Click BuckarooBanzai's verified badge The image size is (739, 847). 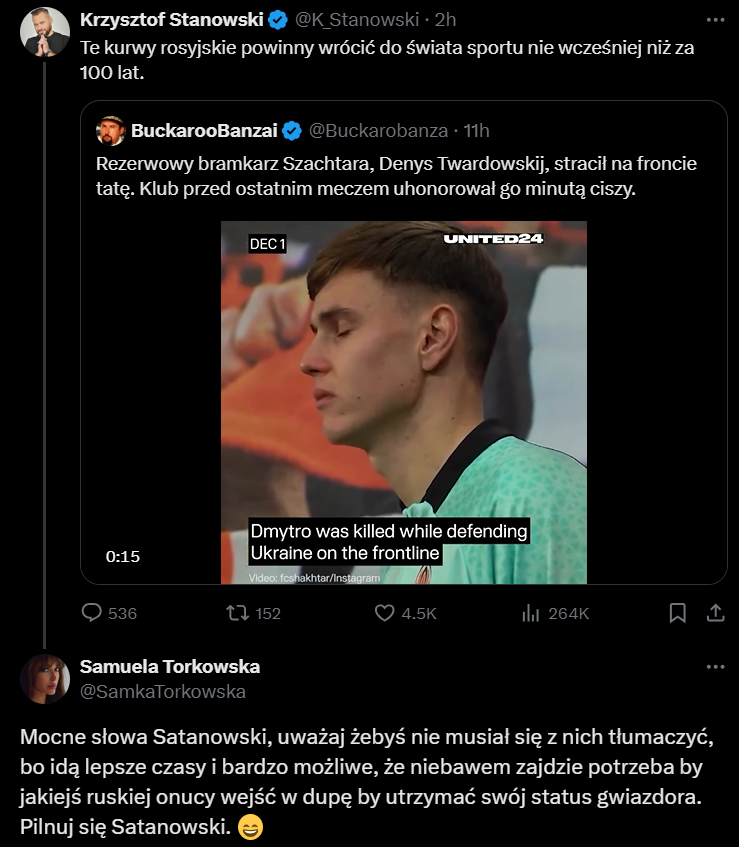[292, 130]
